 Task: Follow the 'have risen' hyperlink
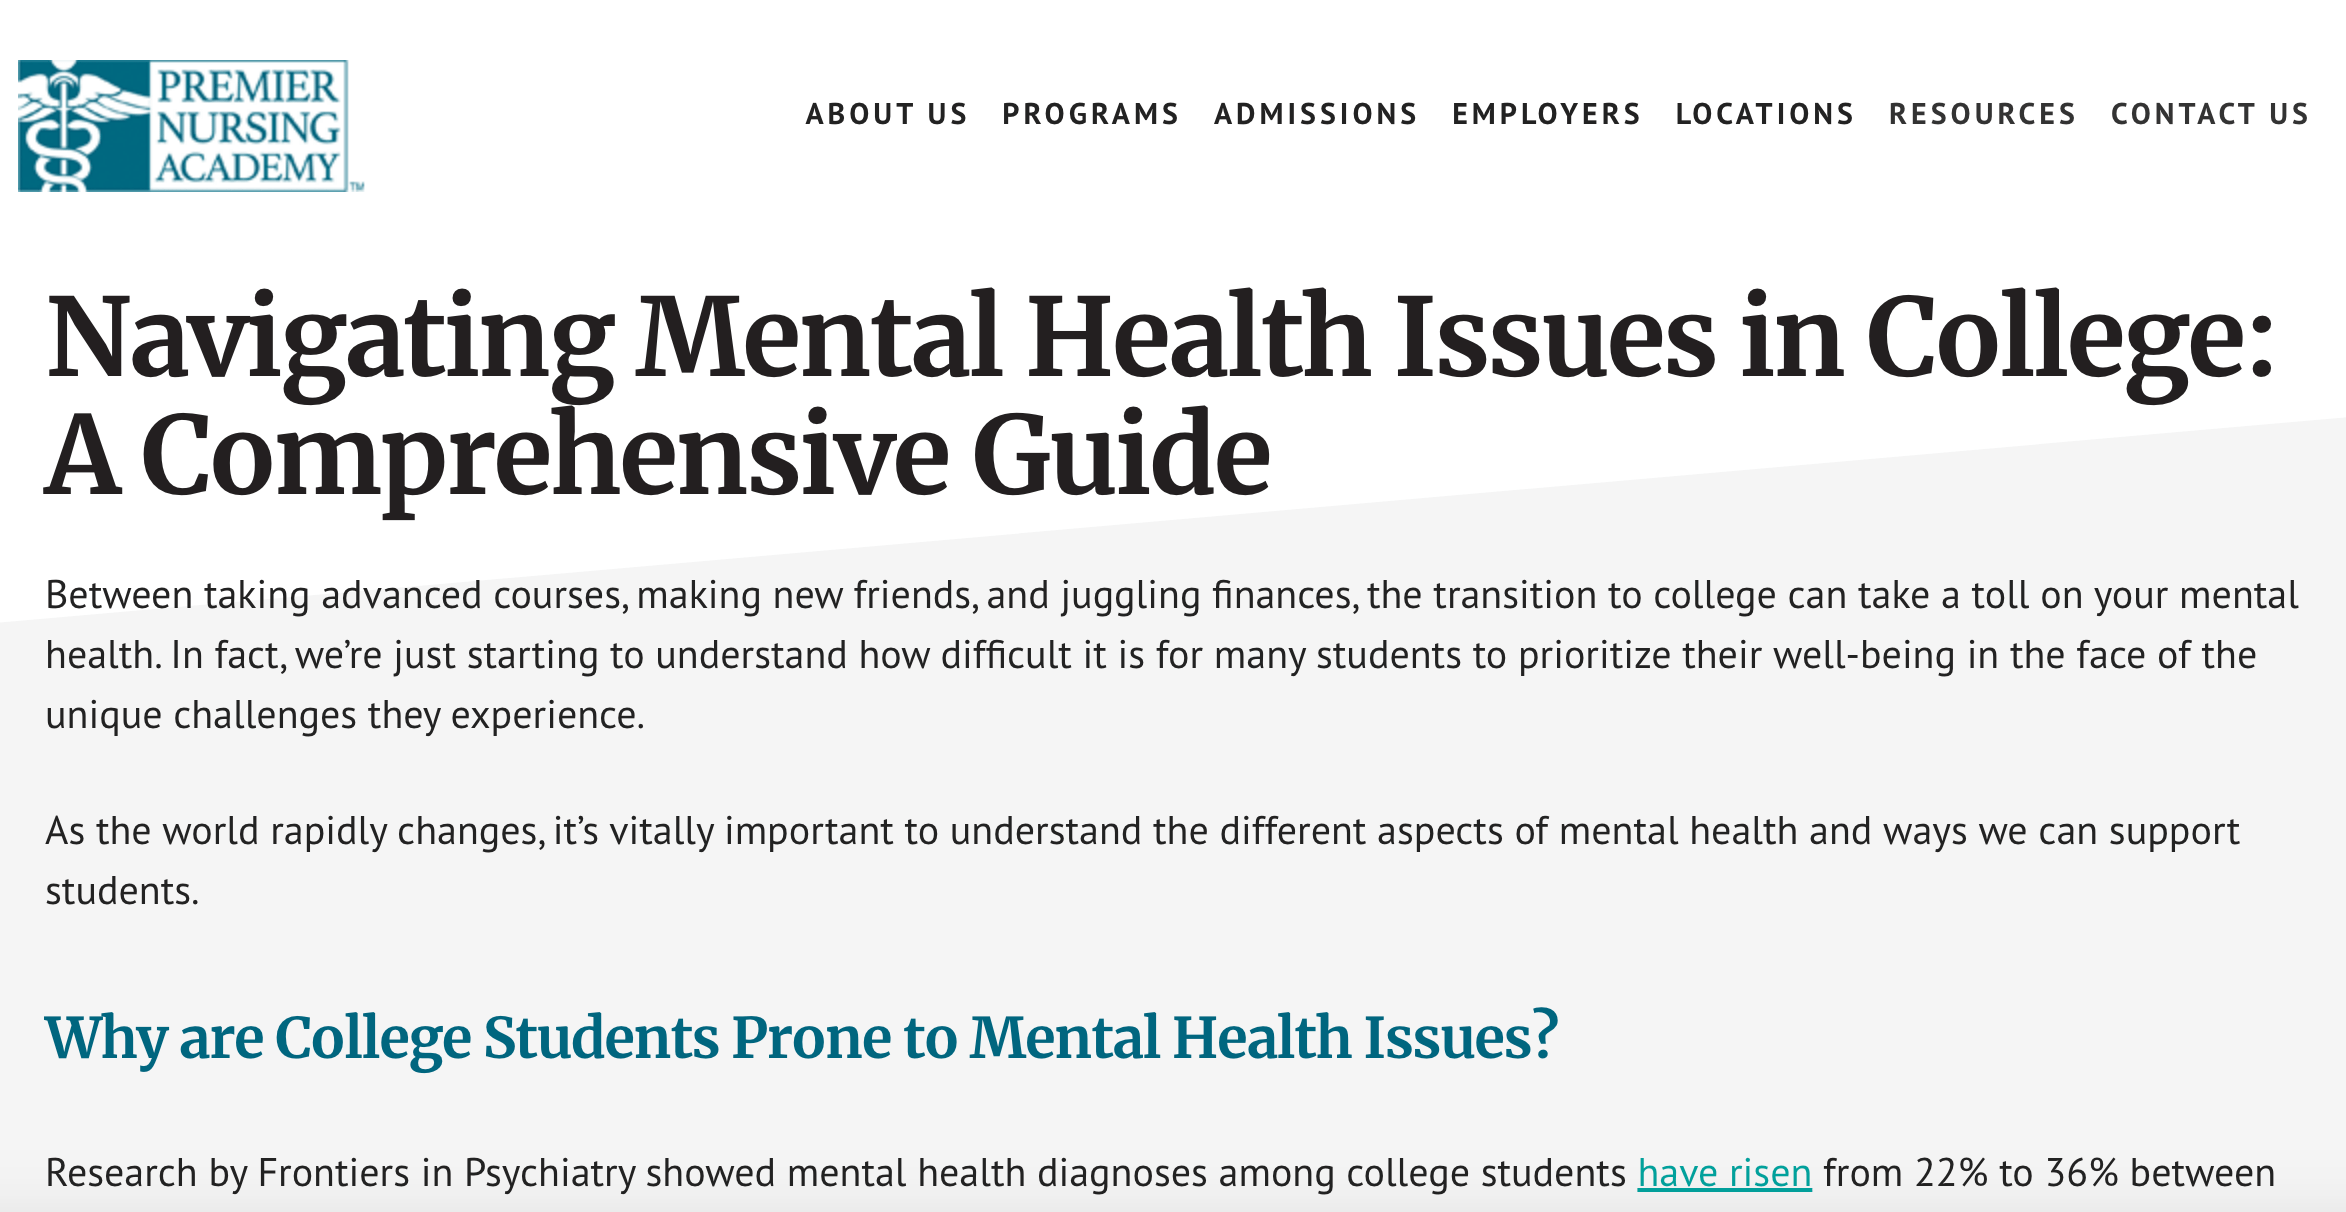[1724, 1173]
